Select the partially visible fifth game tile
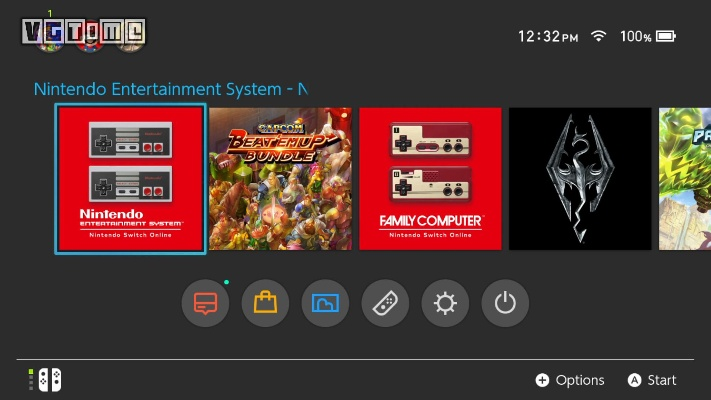711x400 pixels. coord(686,179)
